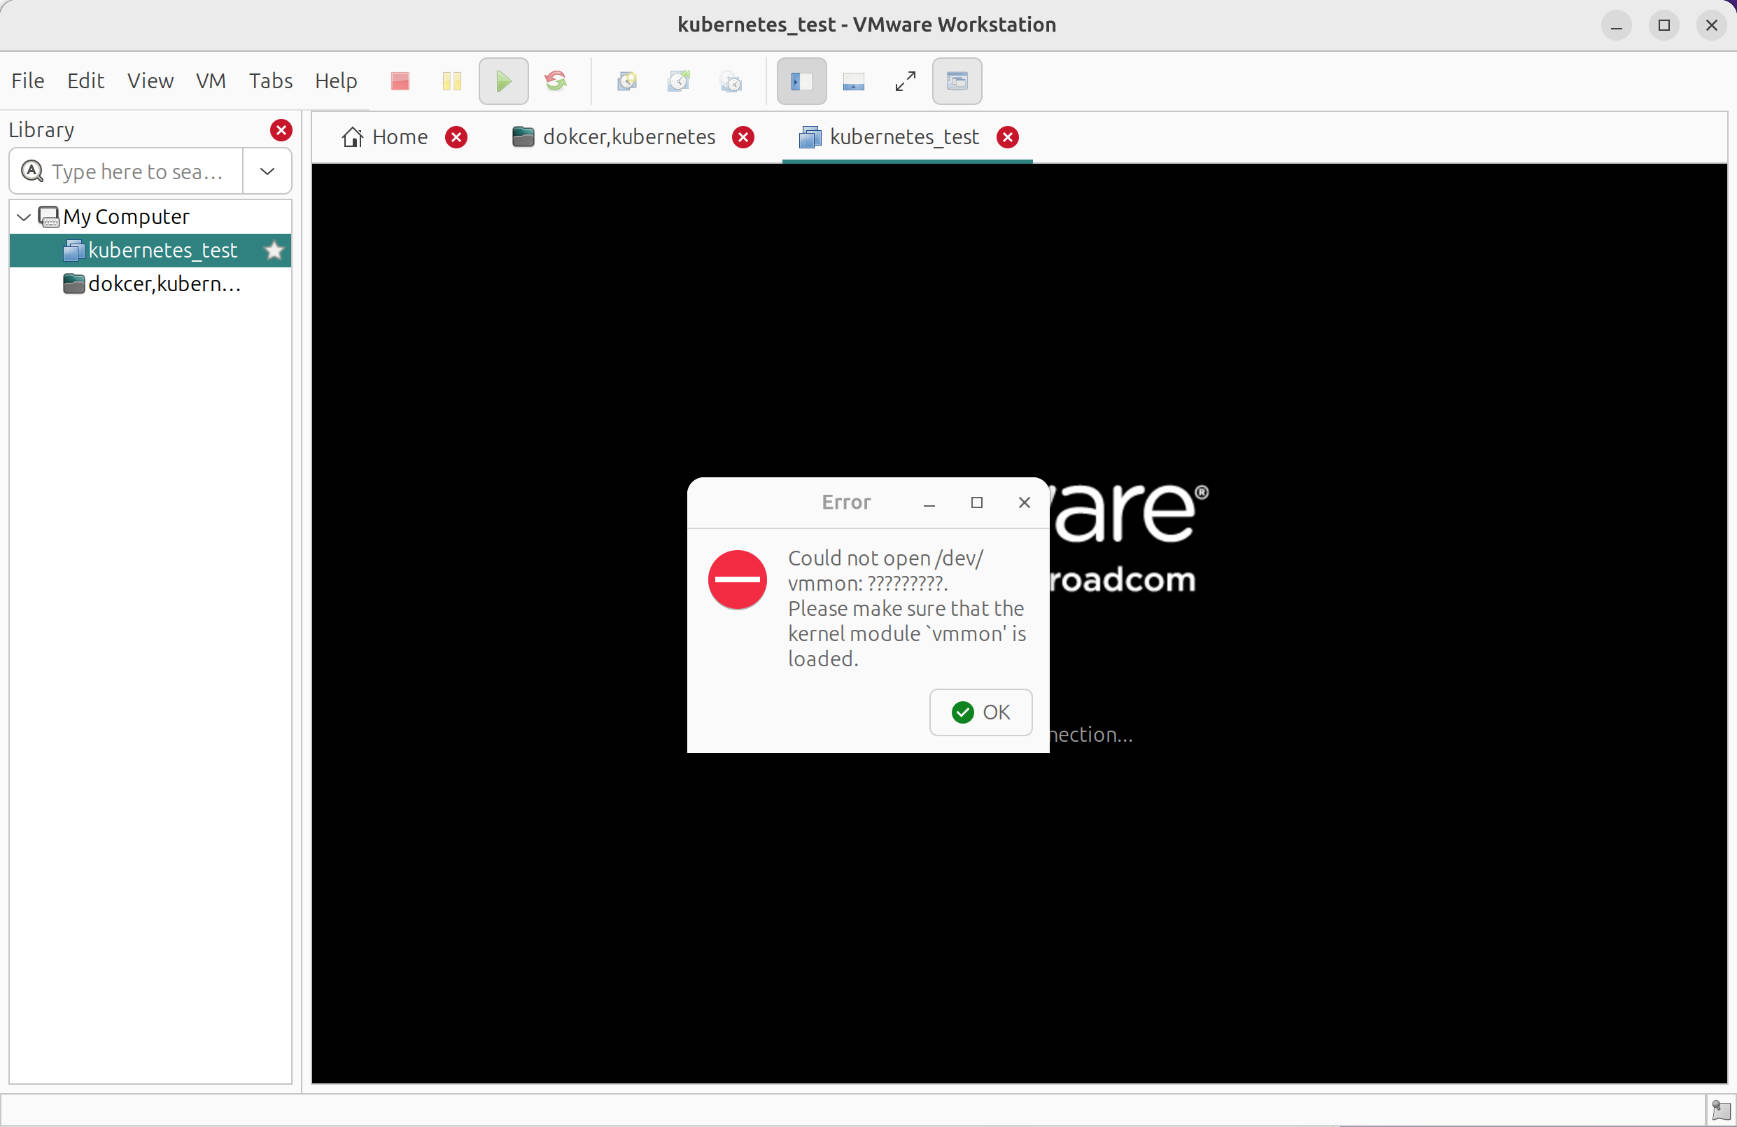Switch to the dokcer,kubernetes tab

[628, 137]
